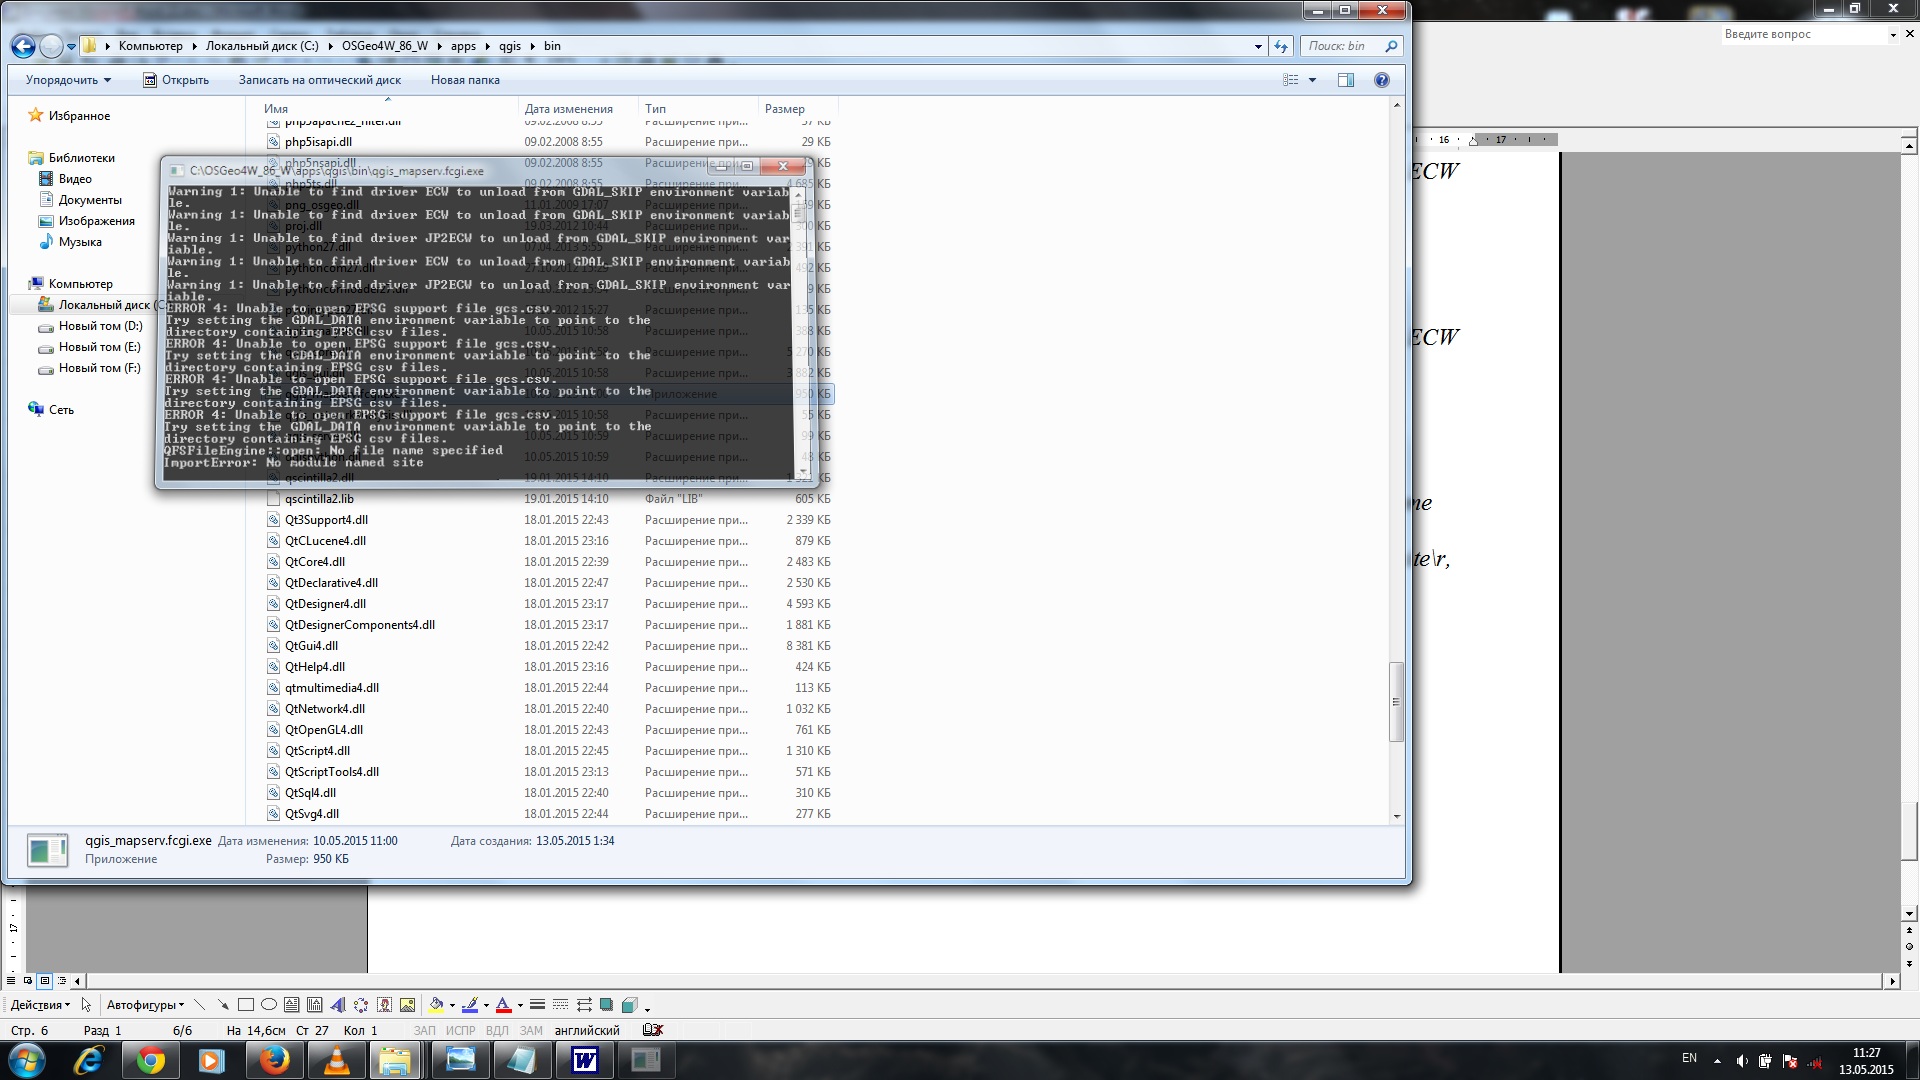Sort files by Дата изменения column
The height and width of the screenshot is (1080, 1920).
tap(568, 109)
